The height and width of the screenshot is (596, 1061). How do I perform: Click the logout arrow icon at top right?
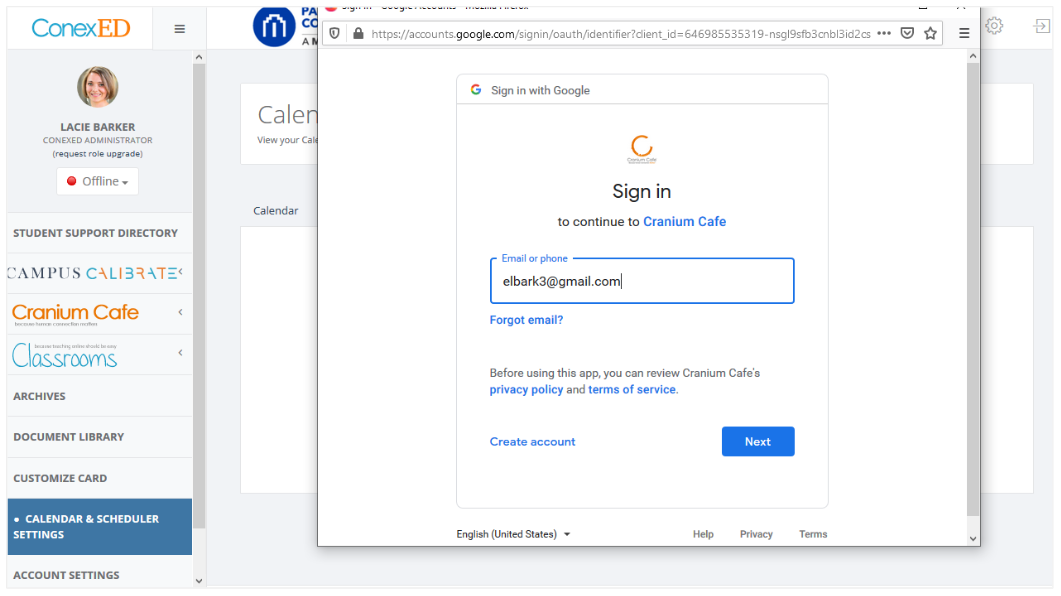[1041, 27]
